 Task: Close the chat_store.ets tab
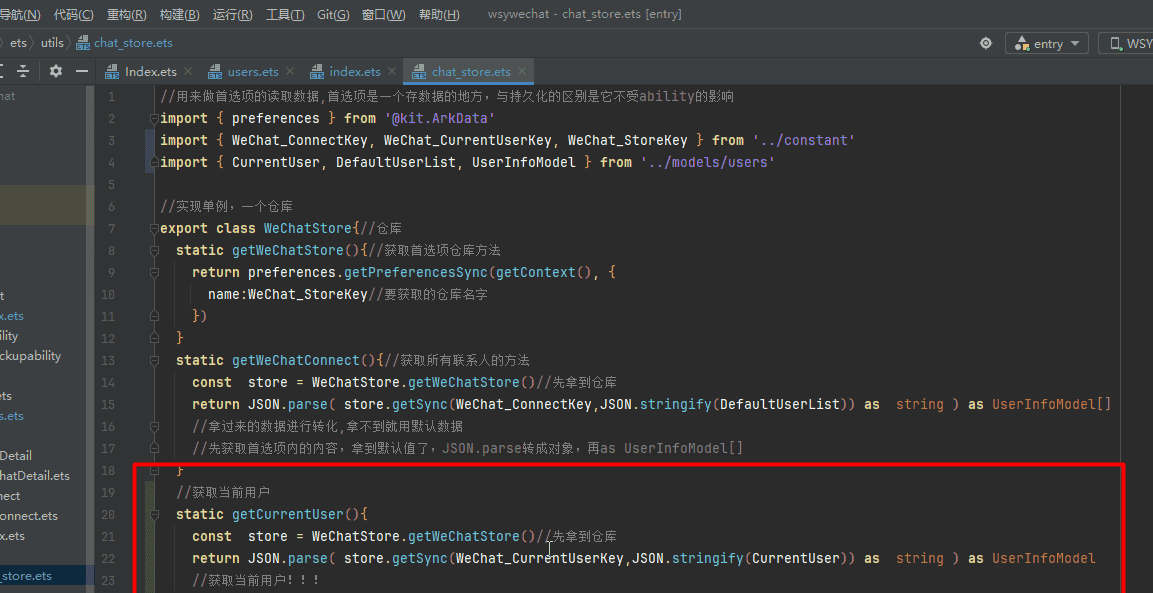[x=522, y=72]
